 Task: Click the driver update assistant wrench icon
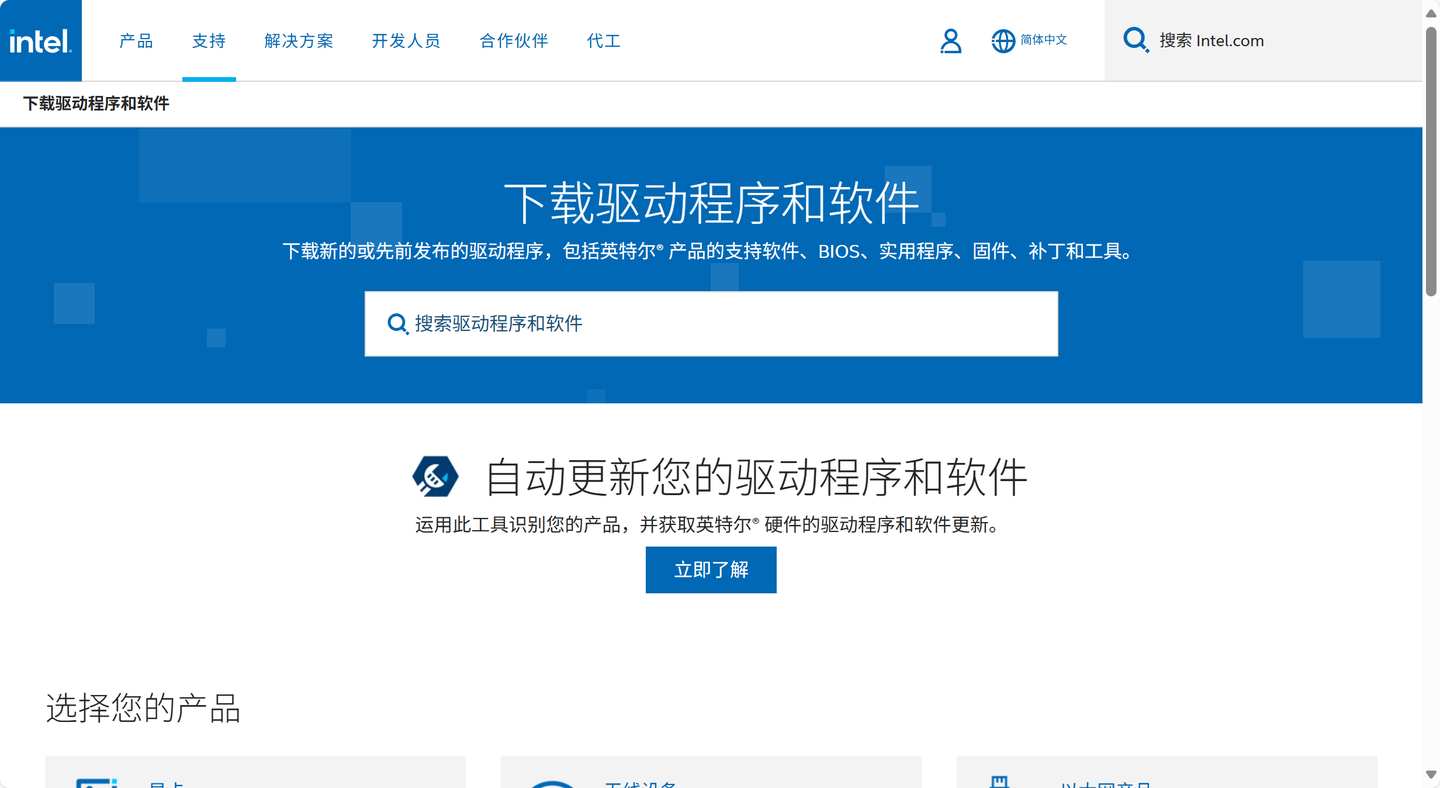(435, 476)
